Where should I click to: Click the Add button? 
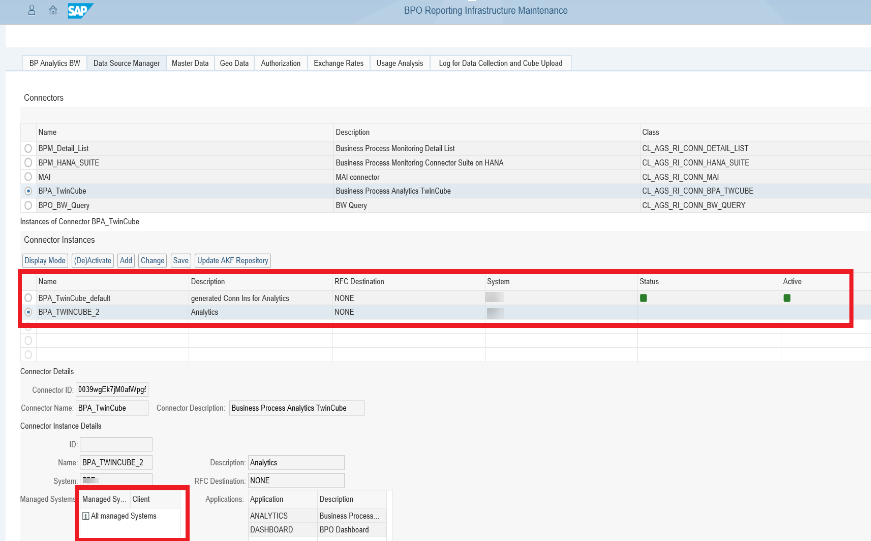point(126,260)
